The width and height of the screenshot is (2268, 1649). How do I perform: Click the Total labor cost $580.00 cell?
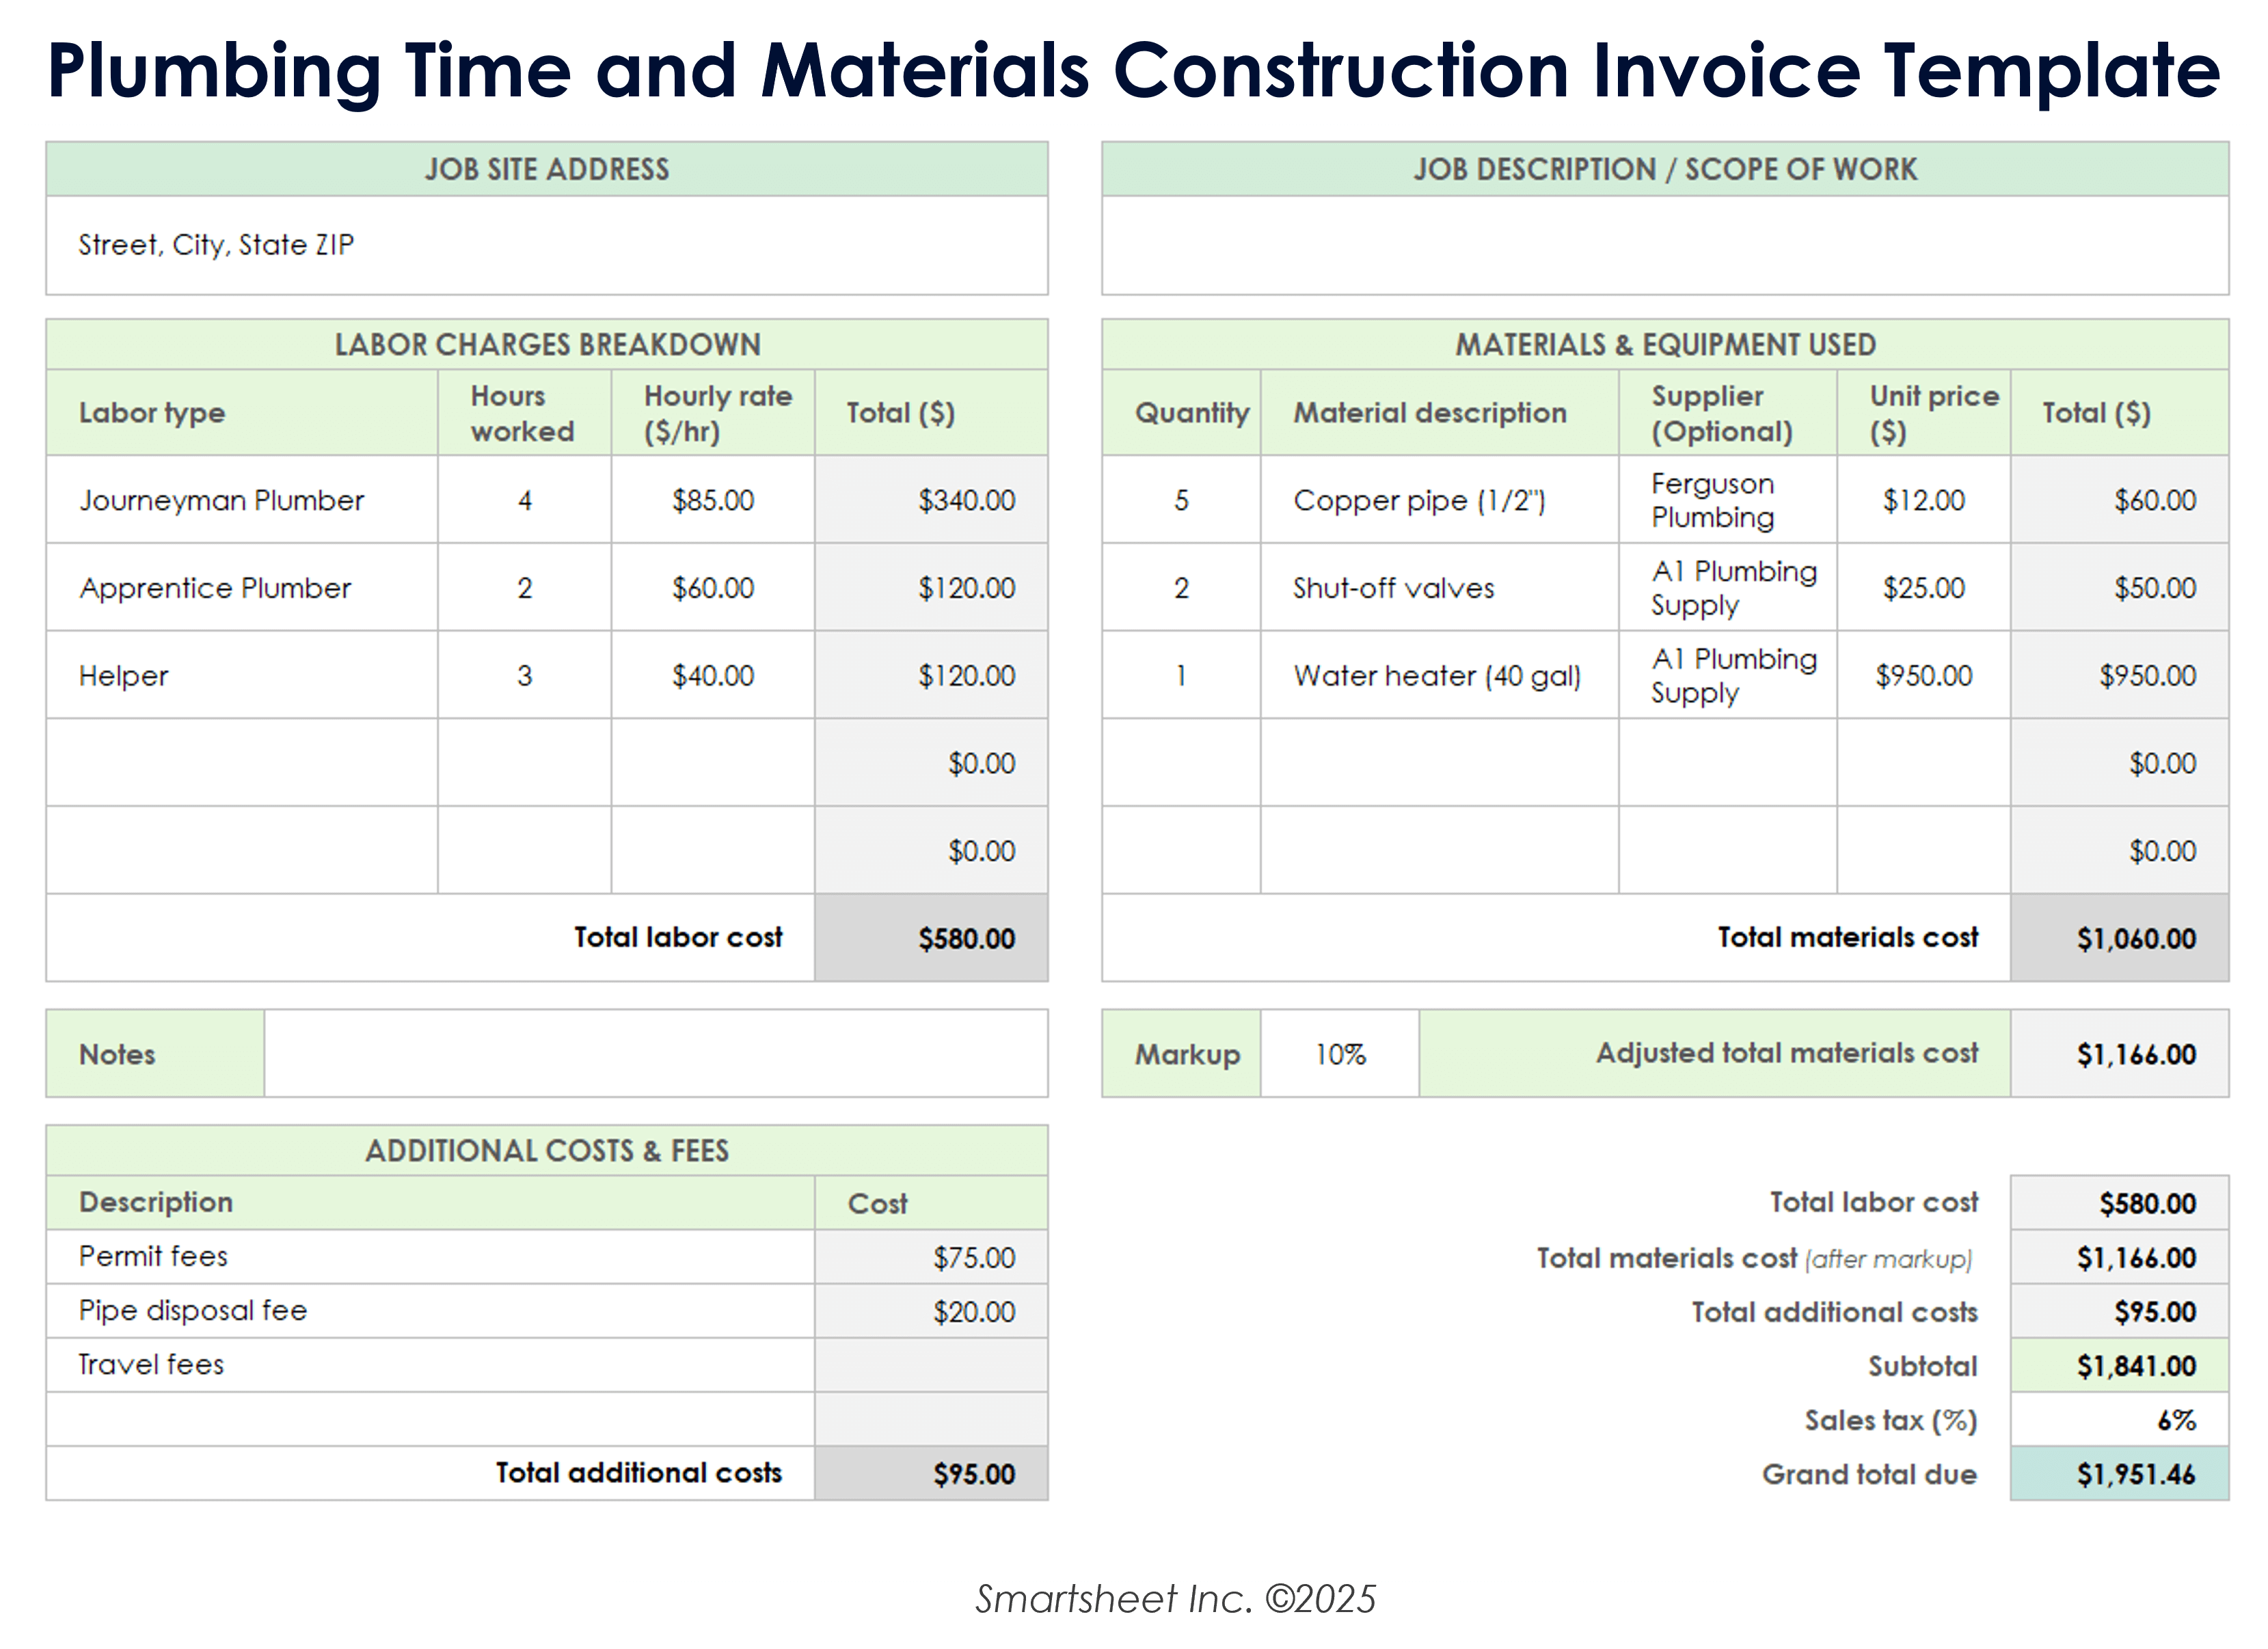tap(931, 938)
